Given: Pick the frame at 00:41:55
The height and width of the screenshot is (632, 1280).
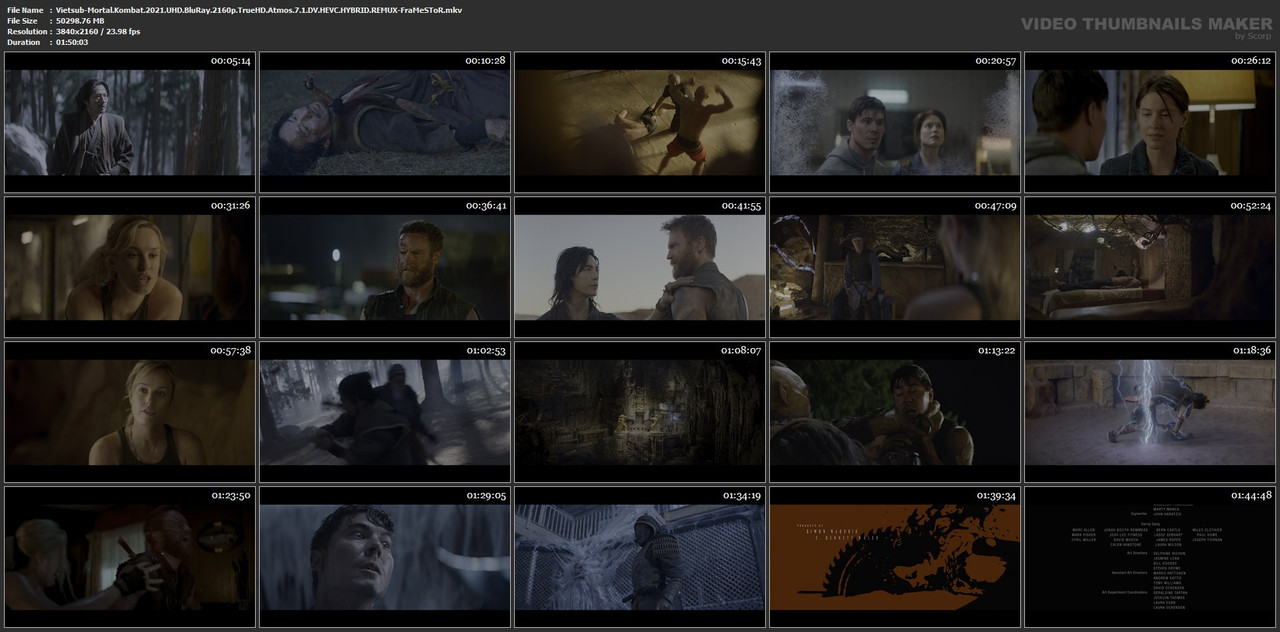Looking at the screenshot, I should pos(639,267).
